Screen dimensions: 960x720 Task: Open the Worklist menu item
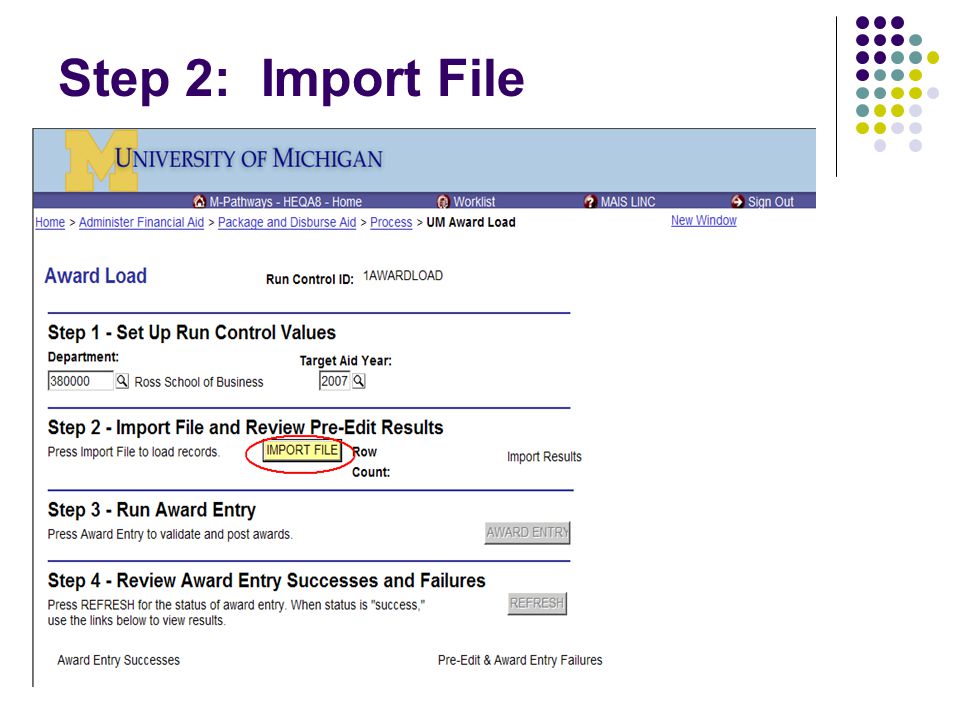click(474, 201)
